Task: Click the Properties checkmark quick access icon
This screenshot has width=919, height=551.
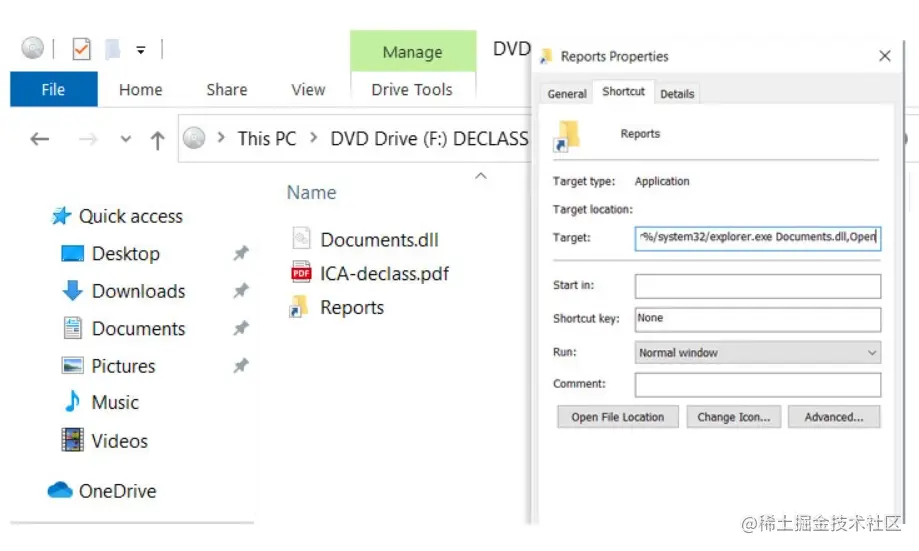Action: point(81,49)
